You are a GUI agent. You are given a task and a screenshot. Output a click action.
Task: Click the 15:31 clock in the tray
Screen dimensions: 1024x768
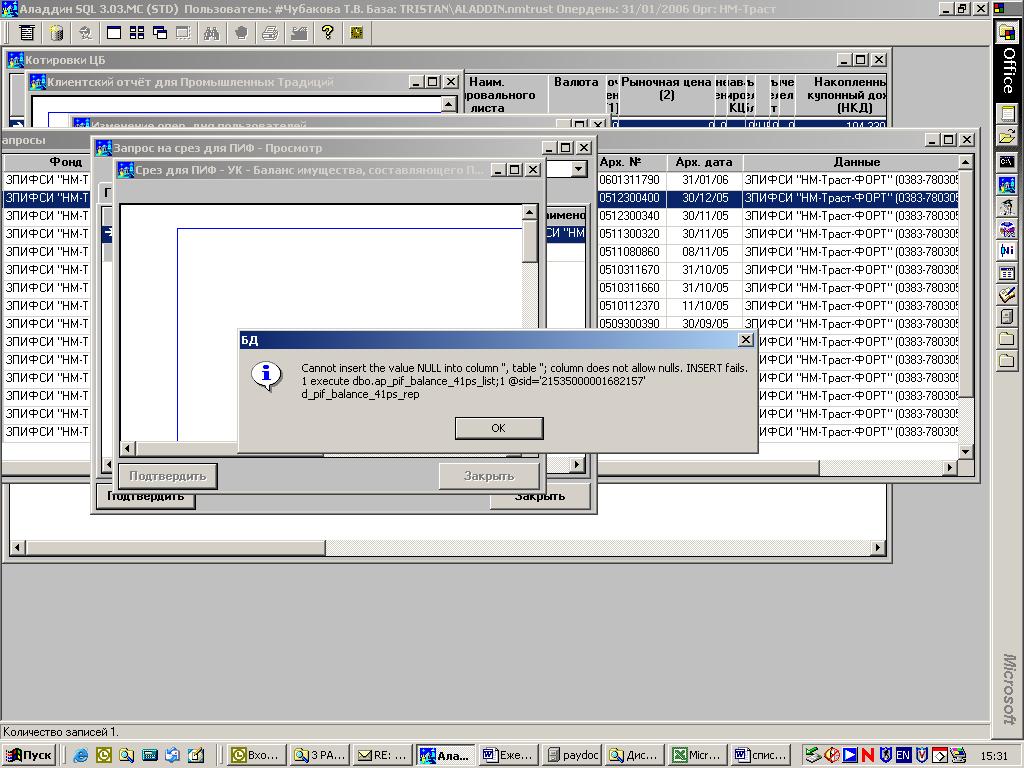click(993, 756)
